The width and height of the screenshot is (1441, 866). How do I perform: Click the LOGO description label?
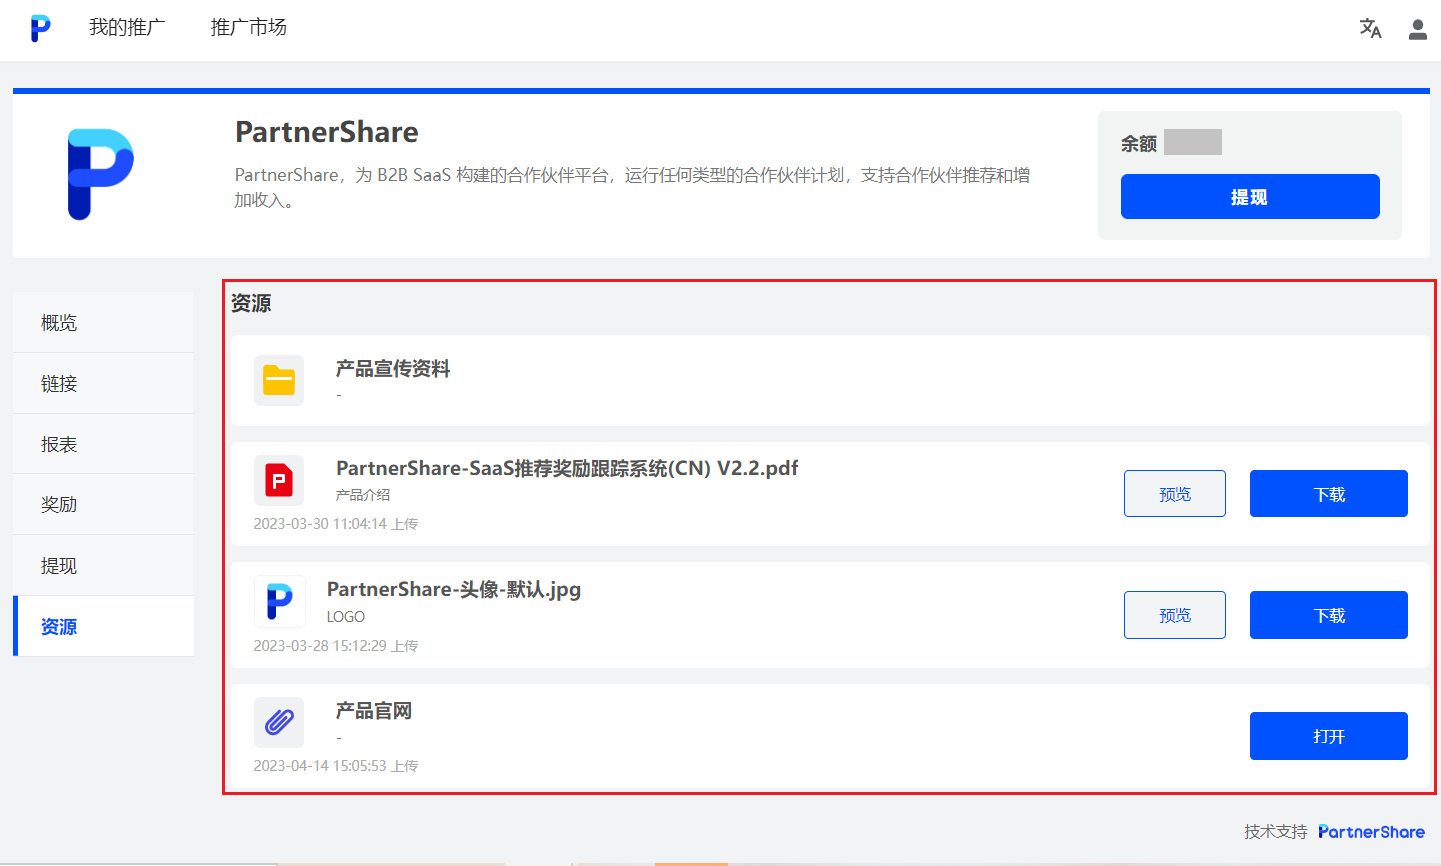pyautogui.click(x=346, y=617)
